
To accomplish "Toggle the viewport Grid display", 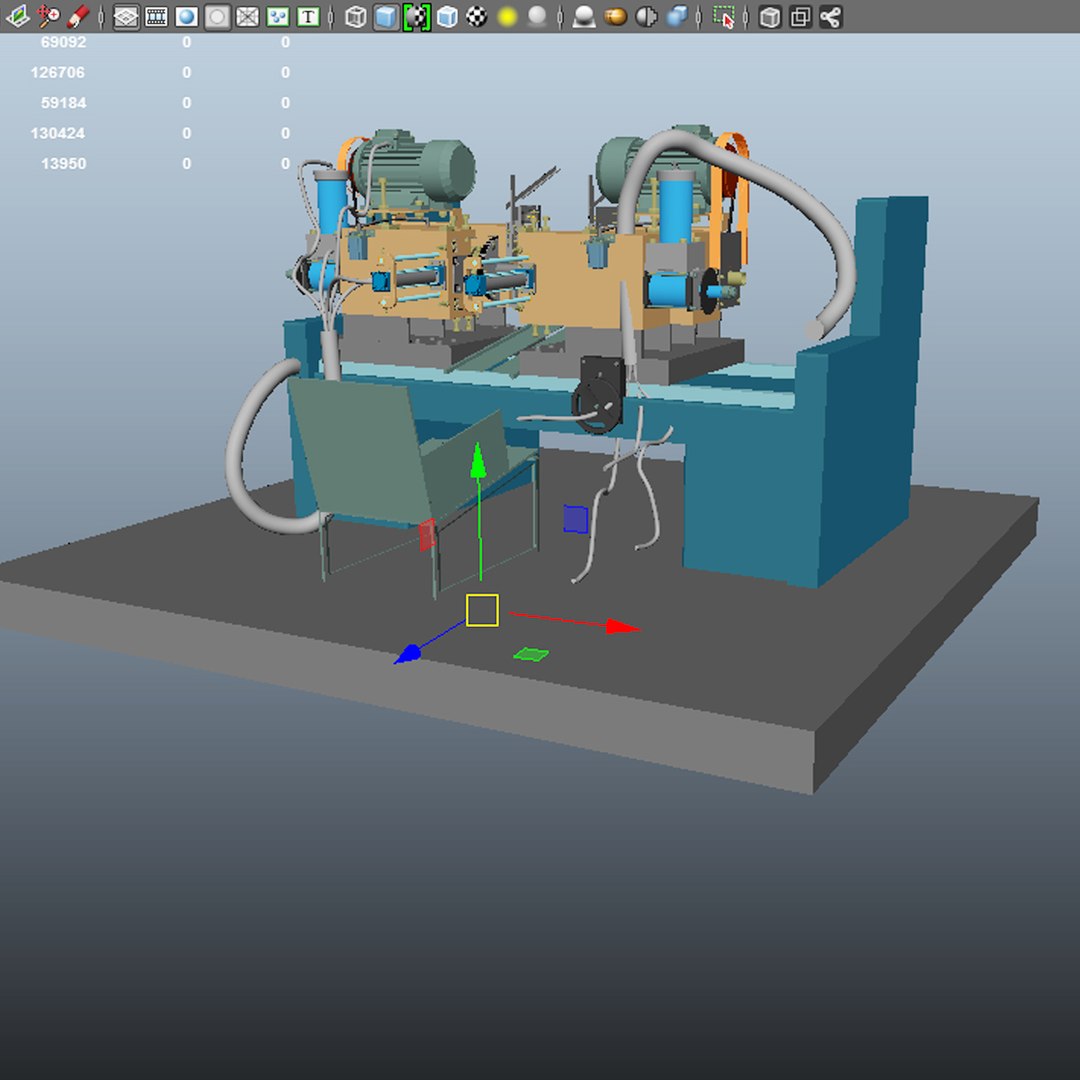I will (x=125, y=17).
